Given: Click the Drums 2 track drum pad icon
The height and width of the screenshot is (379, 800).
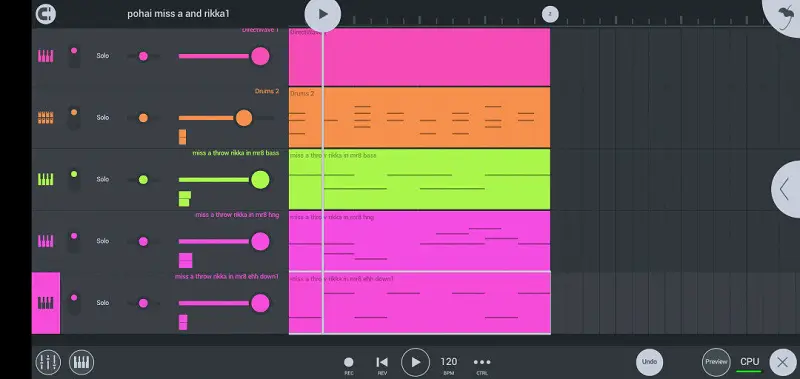Looking at the screenshot, I should pos(45,118).
